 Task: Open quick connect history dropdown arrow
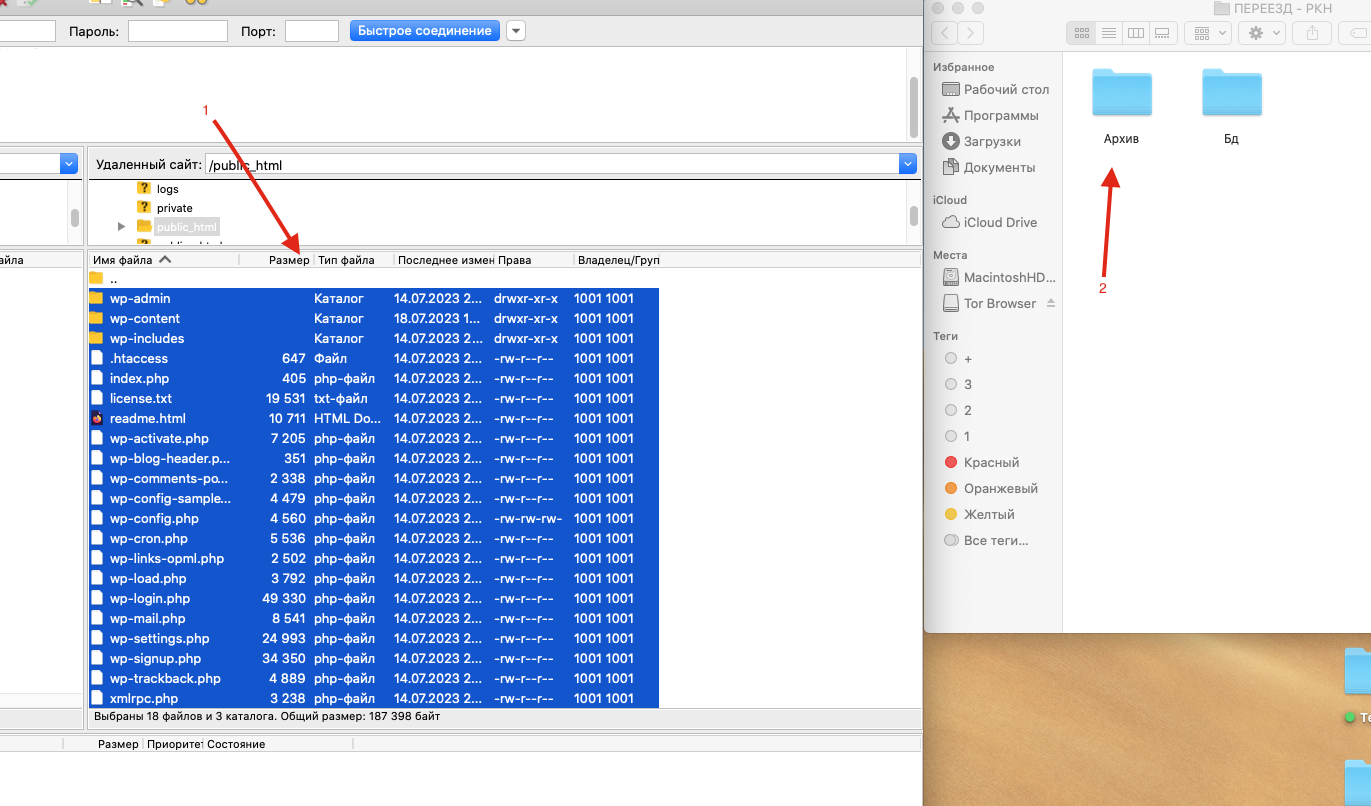coord(516,31)
